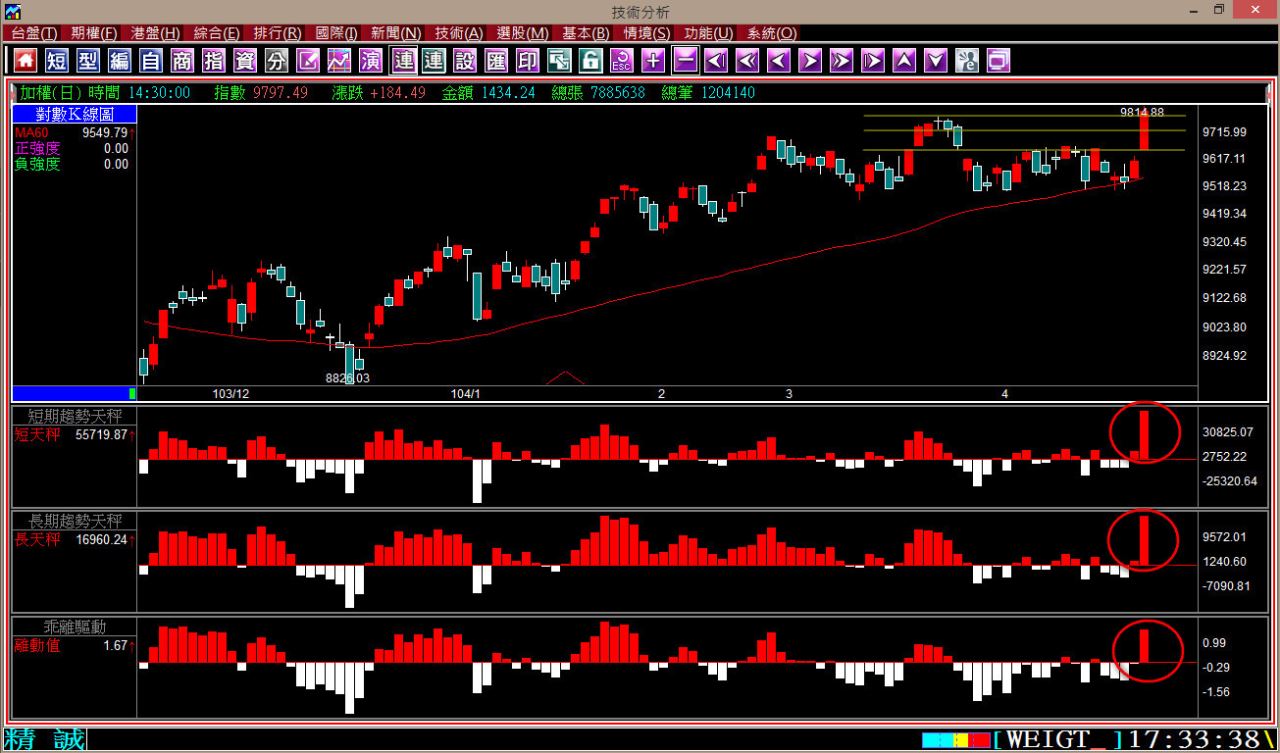This screenshot has height=753, width=1280.
Task: Click the trend line chart icon
Action: pyautogui.click(x=340, y=61)
